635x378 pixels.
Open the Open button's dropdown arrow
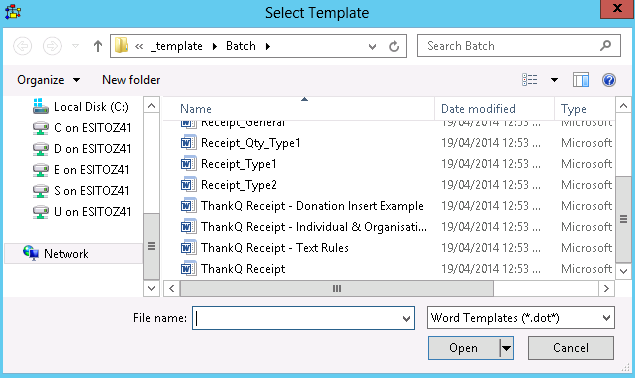pyautogui.click(x=507, y=348)
